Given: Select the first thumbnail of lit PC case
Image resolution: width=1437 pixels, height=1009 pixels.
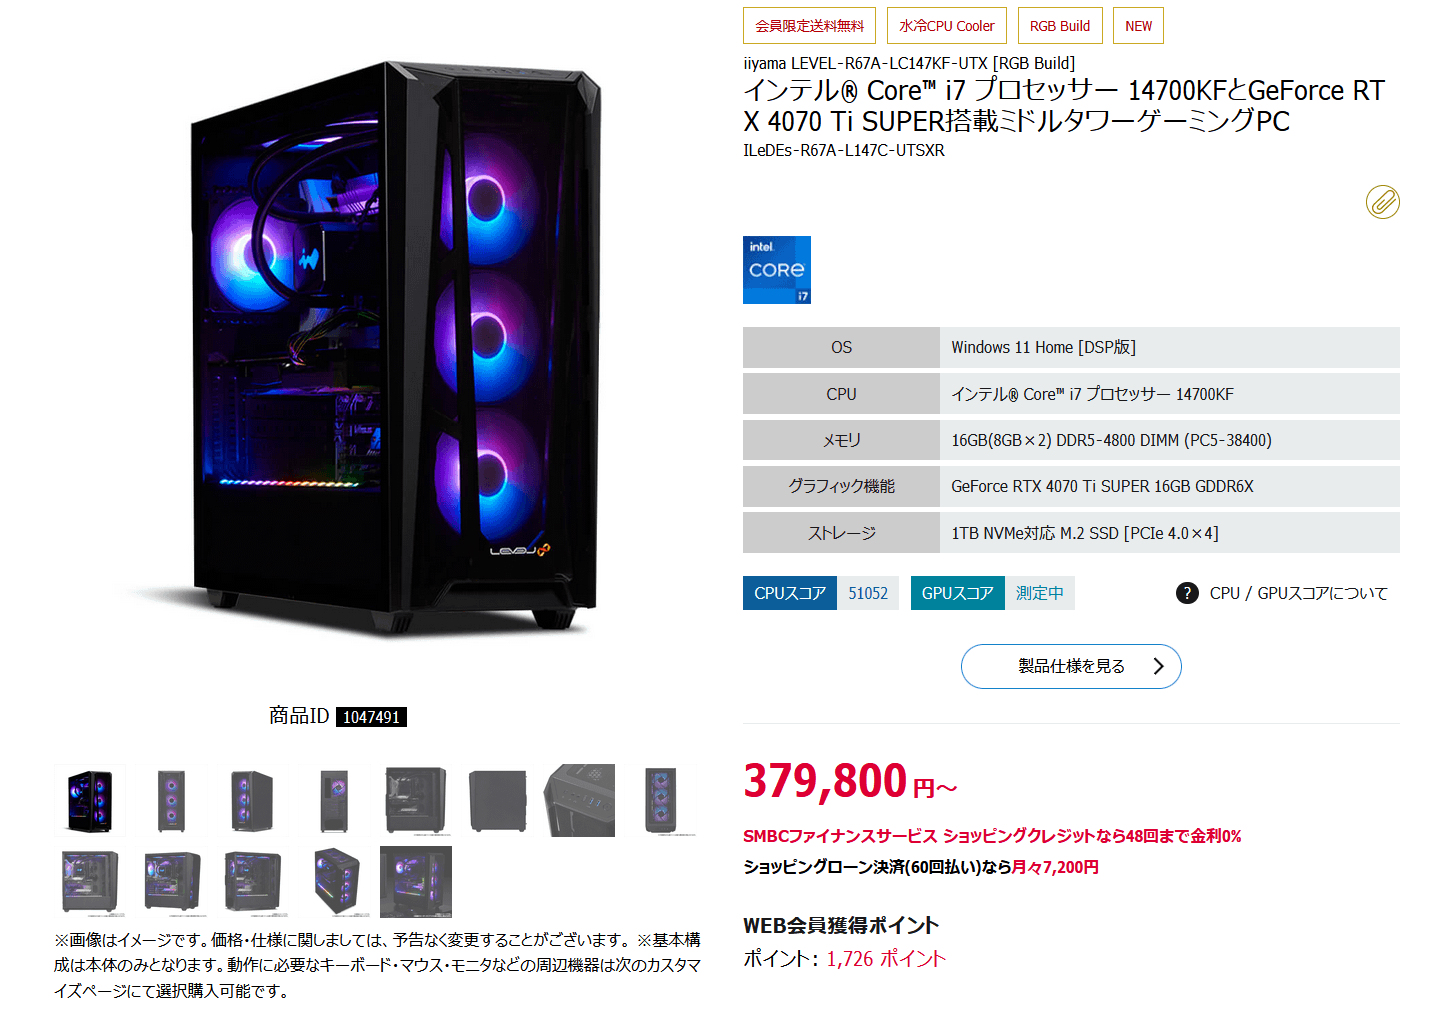Looking at the screenshot, I should click(90, 801).
